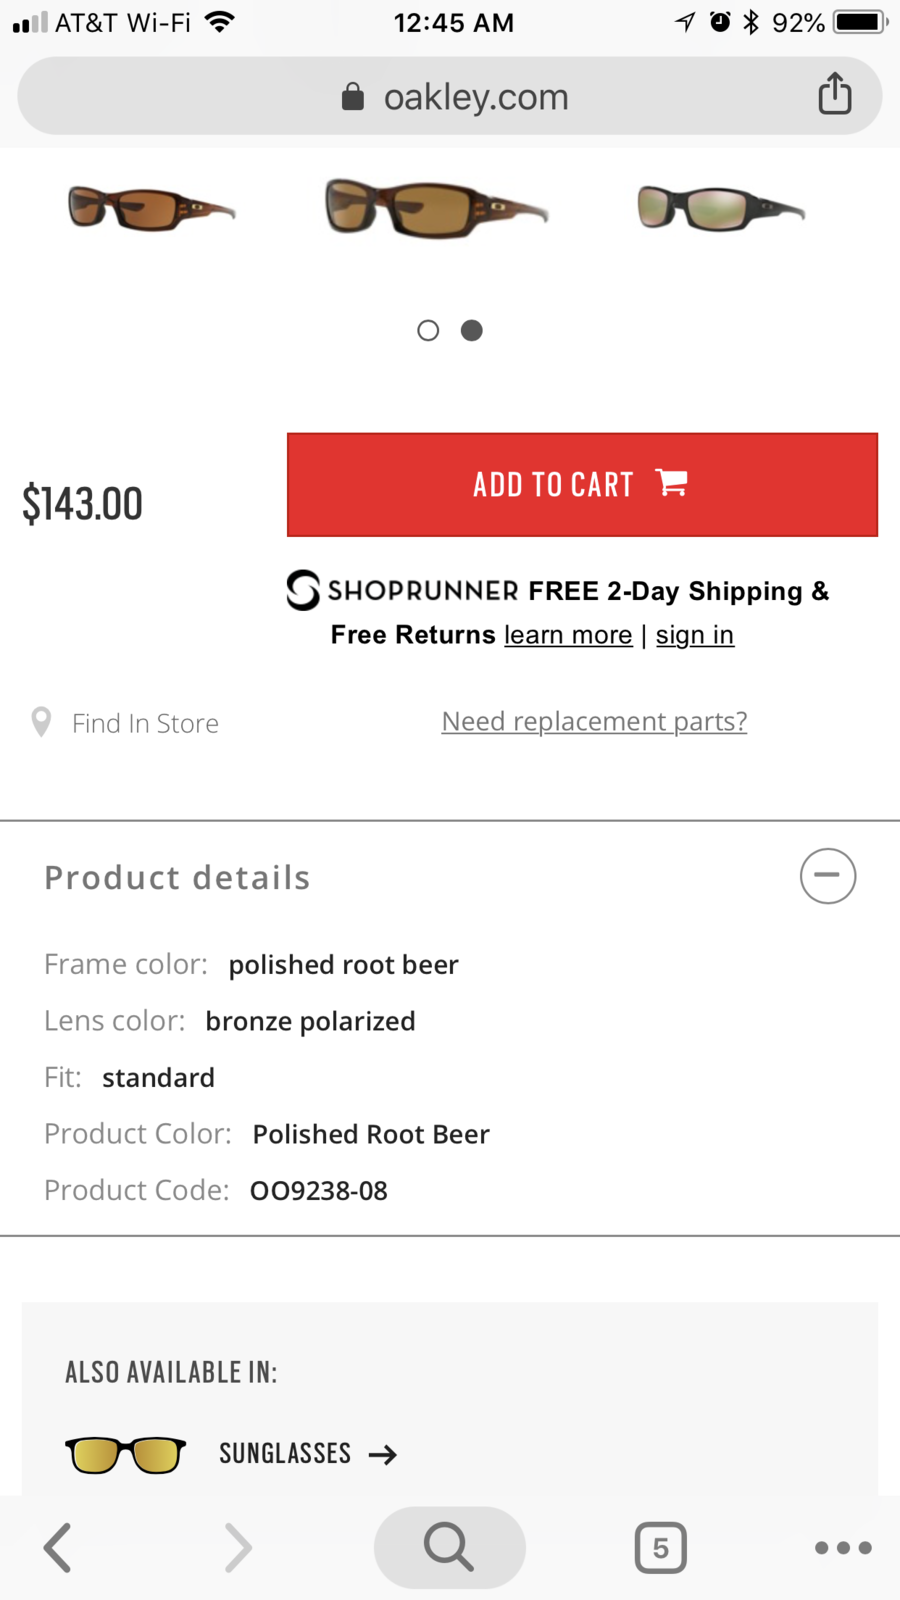Open the browser search button
Screen dimensions: 900x1600
coord(449,1548)
